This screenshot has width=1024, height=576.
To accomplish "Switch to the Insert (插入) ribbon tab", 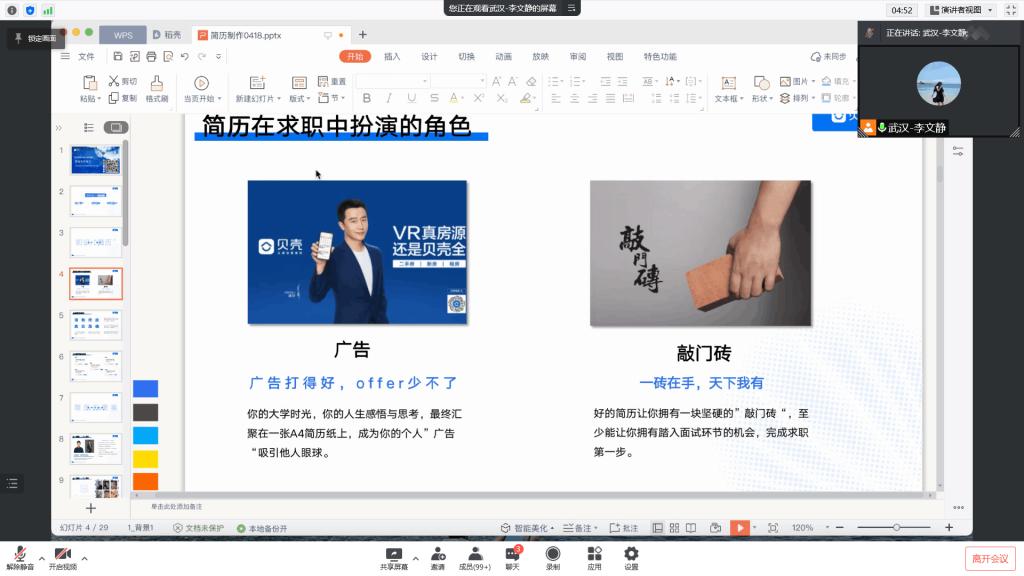I will click(392, 57).
